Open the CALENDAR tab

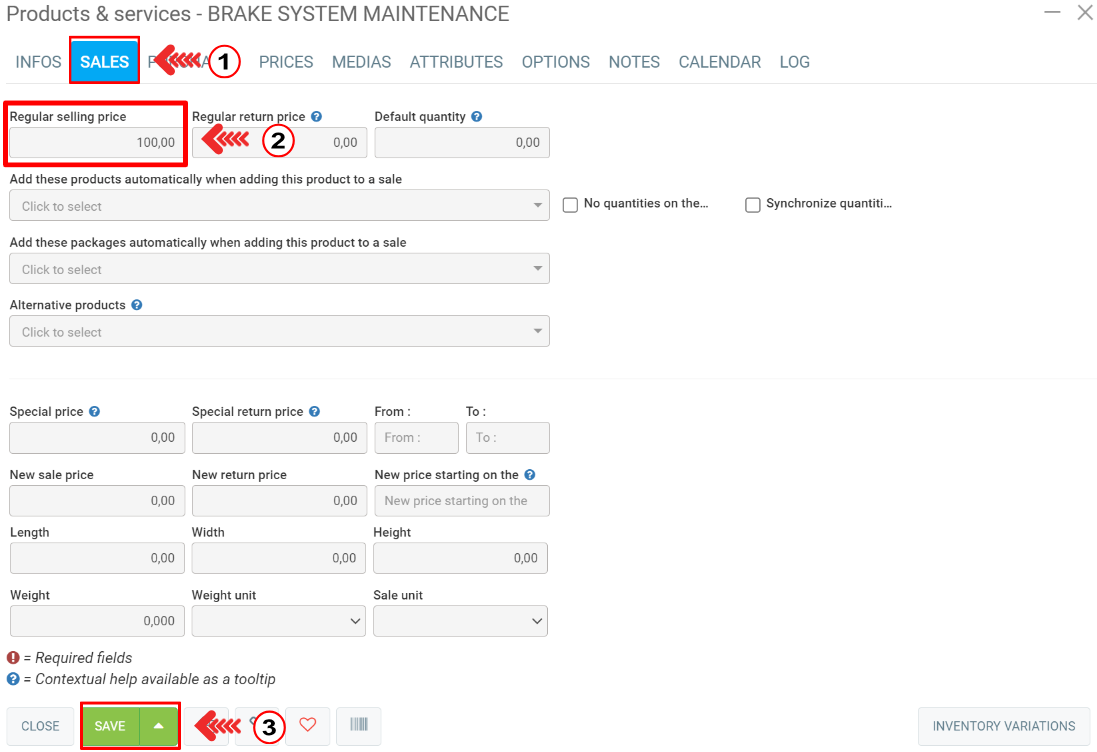point(719,62)
